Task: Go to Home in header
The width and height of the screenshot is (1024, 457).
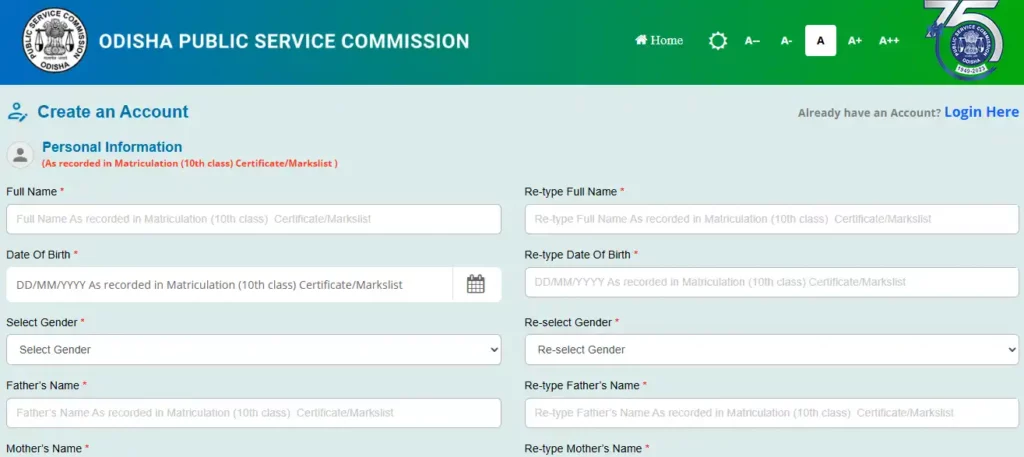Action: click(x=659, y=40)
